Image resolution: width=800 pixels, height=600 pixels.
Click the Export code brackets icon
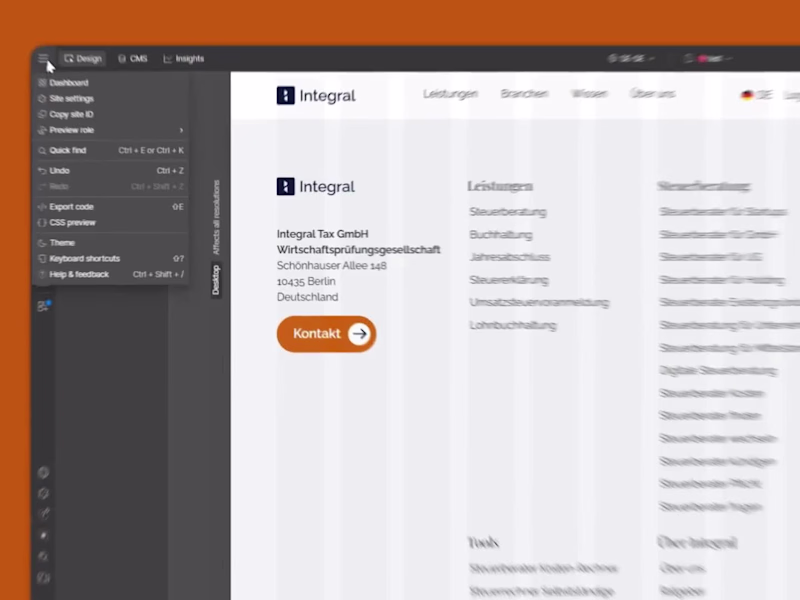(x=42, y=207)
